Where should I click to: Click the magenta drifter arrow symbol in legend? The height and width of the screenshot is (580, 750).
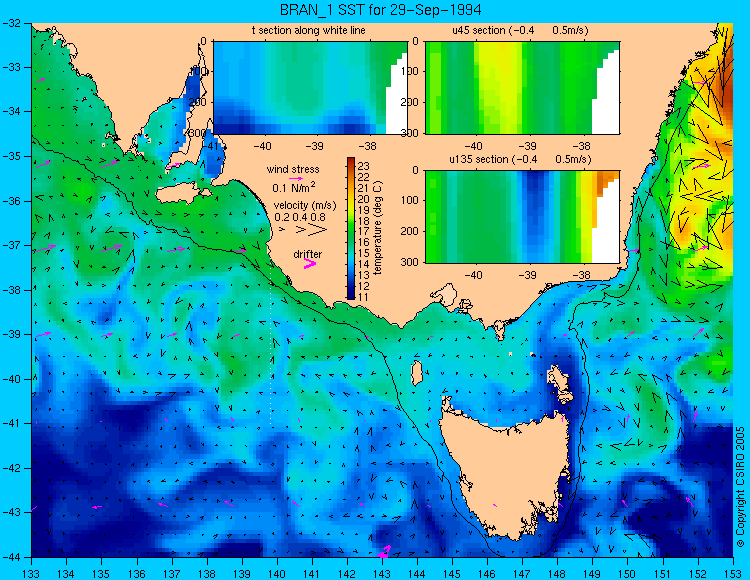coord(310,264)
